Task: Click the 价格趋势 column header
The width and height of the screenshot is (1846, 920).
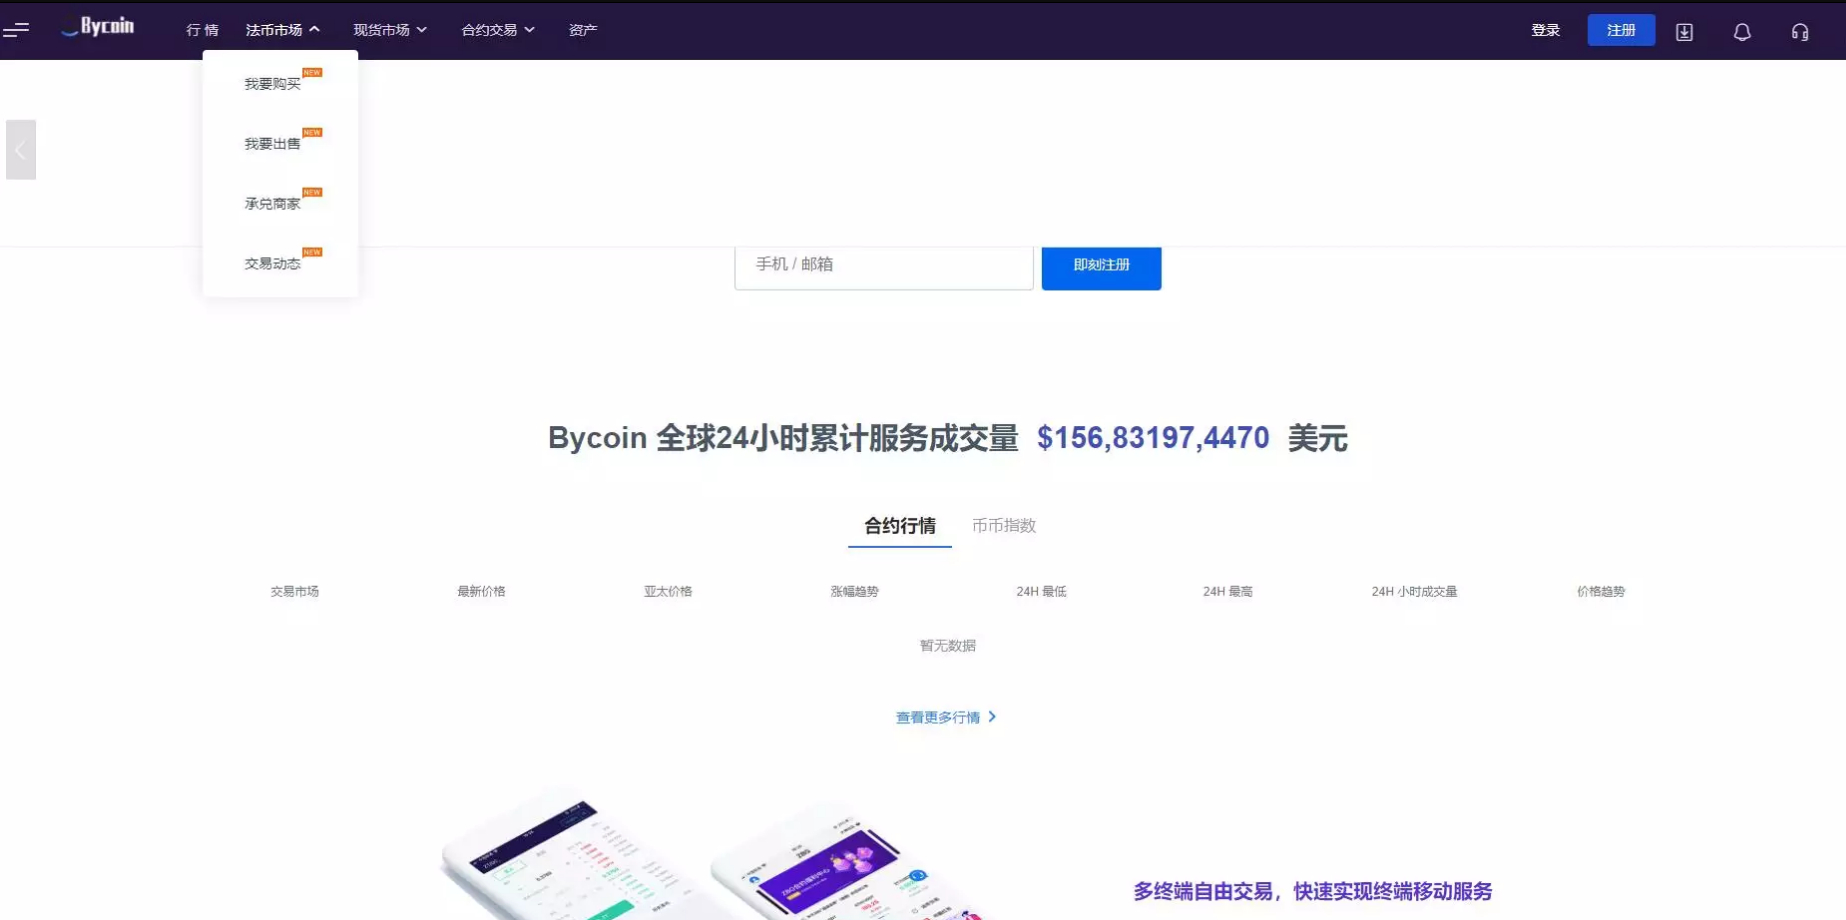Action: point(1601,591)
